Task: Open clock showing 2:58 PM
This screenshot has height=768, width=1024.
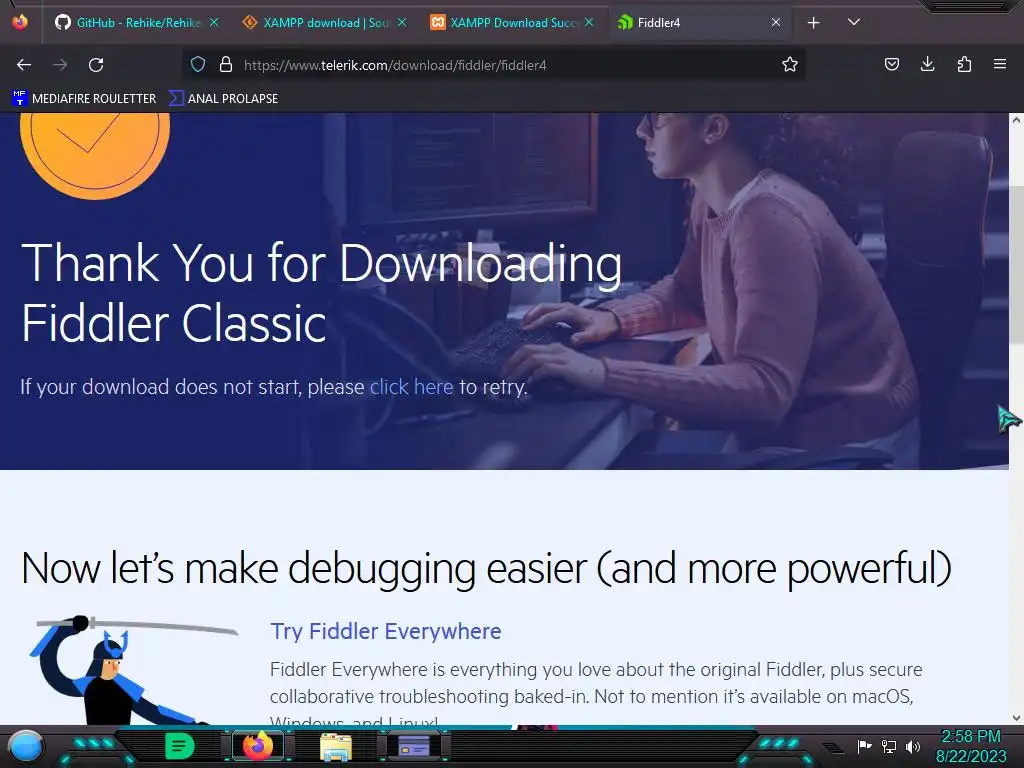Action: [x=971, y=746]
